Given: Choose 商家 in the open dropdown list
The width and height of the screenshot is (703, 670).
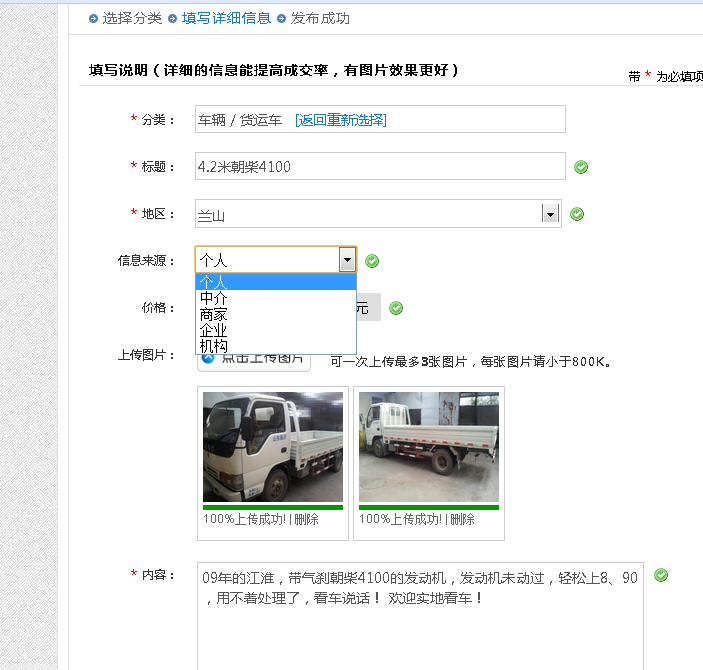Looking at the screenshot, I should click(213, 314).
